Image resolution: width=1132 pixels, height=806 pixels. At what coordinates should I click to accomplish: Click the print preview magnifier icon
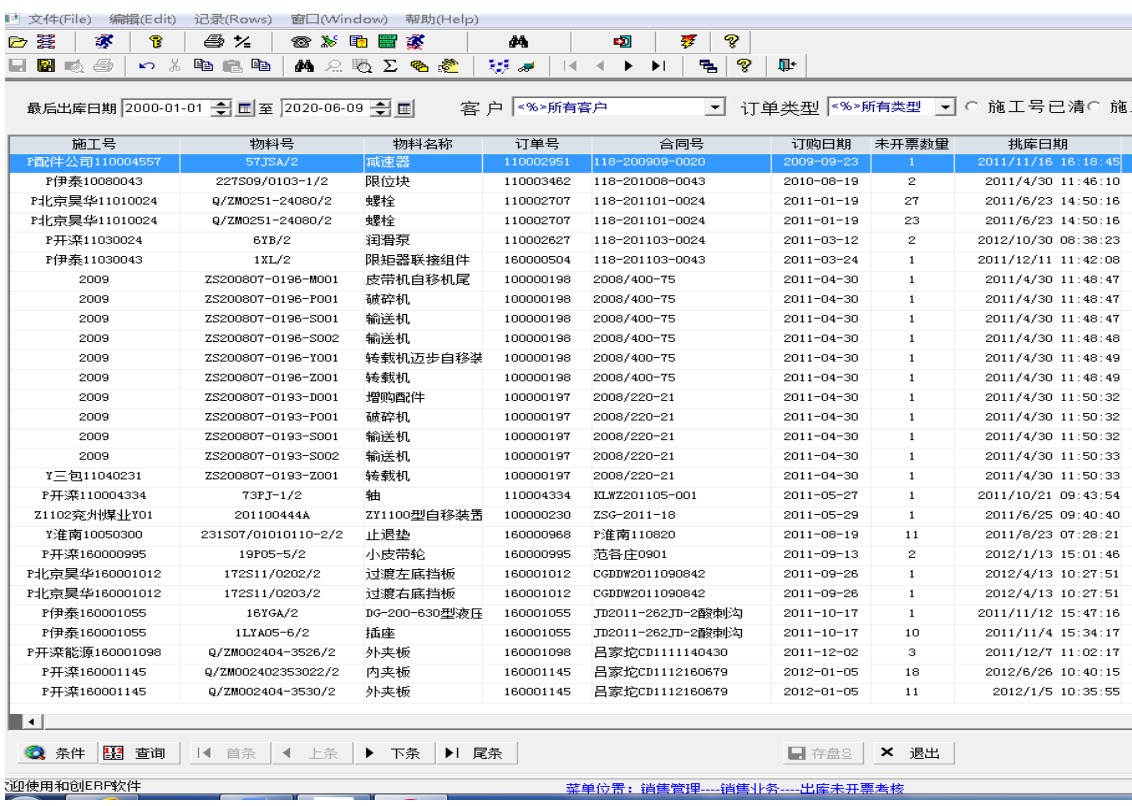coord(362,66)
